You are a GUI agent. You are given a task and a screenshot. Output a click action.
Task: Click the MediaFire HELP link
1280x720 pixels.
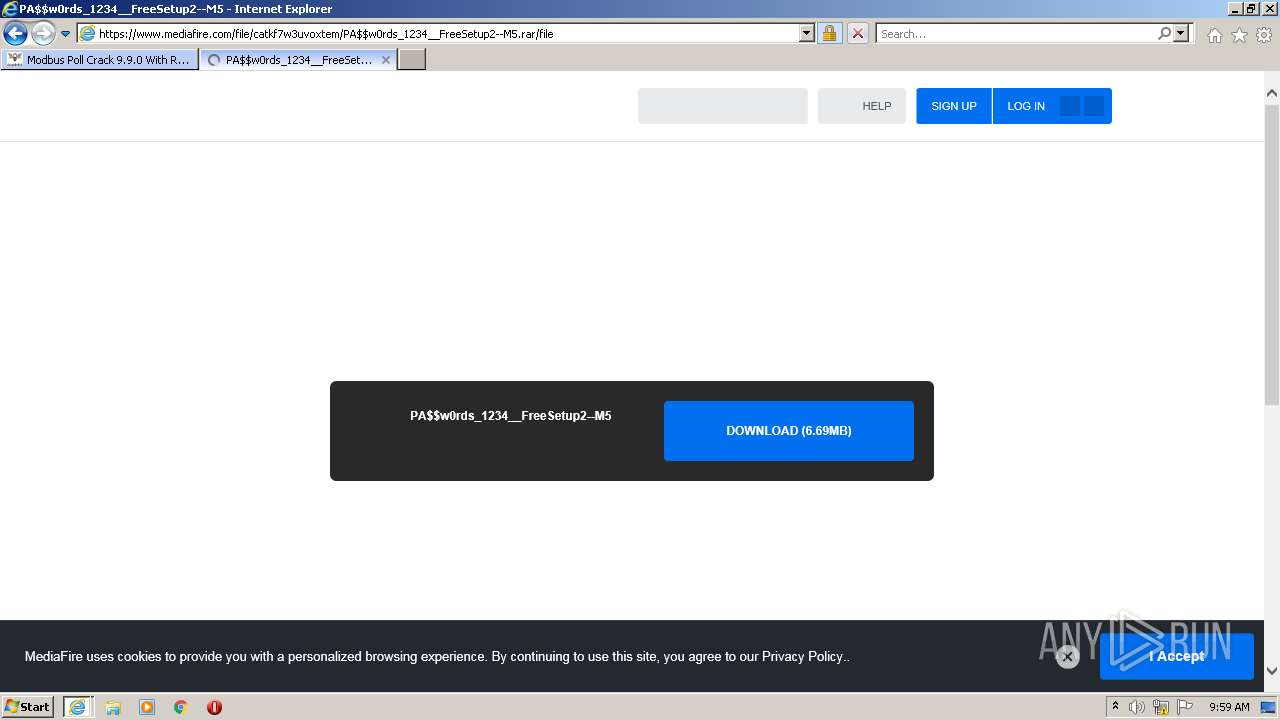(876, 106)
